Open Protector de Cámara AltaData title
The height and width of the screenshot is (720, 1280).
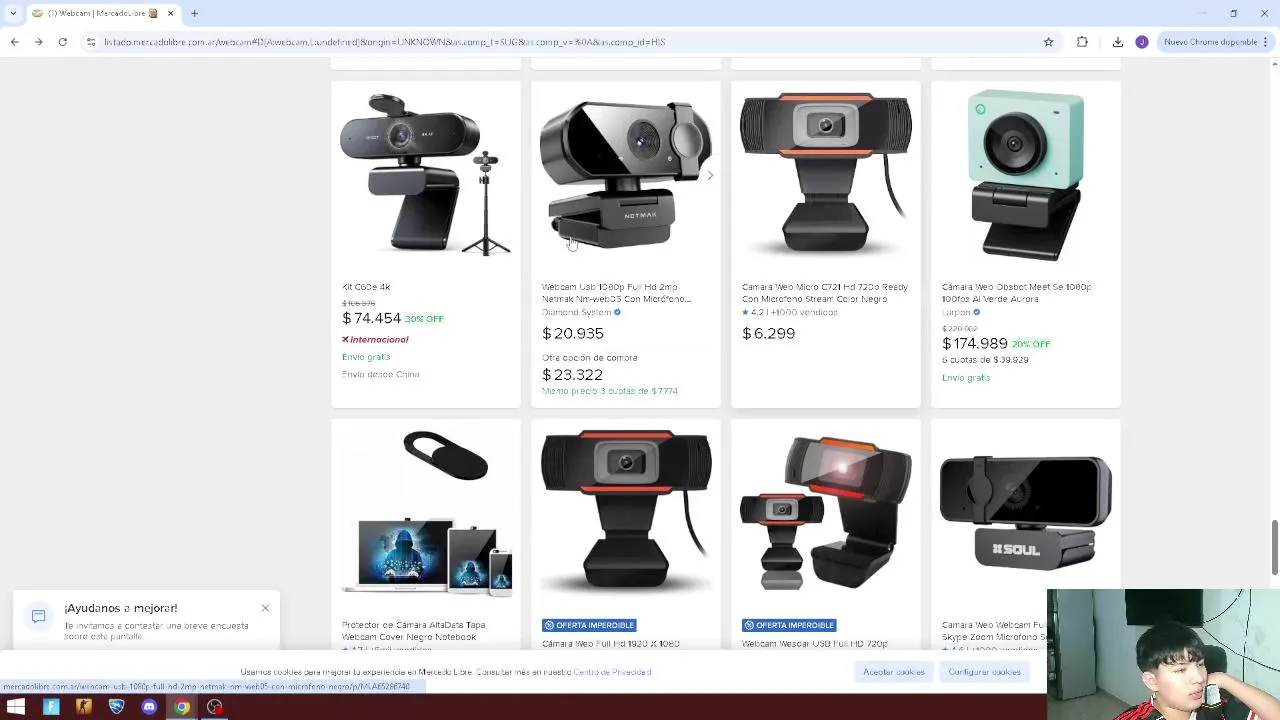(x=414, y=631)
